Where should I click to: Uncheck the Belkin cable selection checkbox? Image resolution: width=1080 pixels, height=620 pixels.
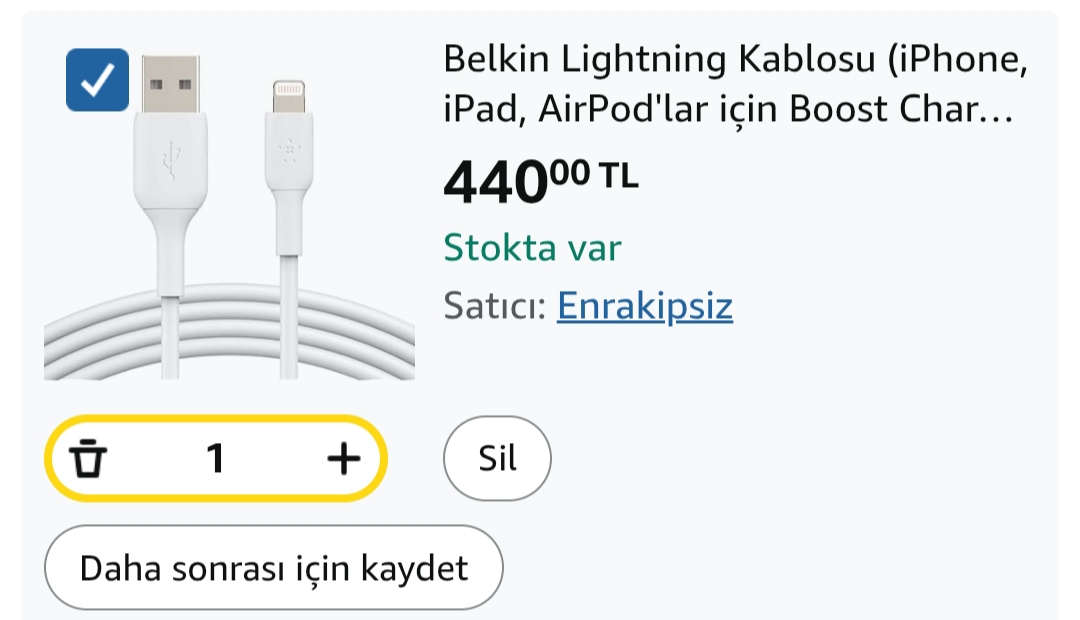coord(97,80)
